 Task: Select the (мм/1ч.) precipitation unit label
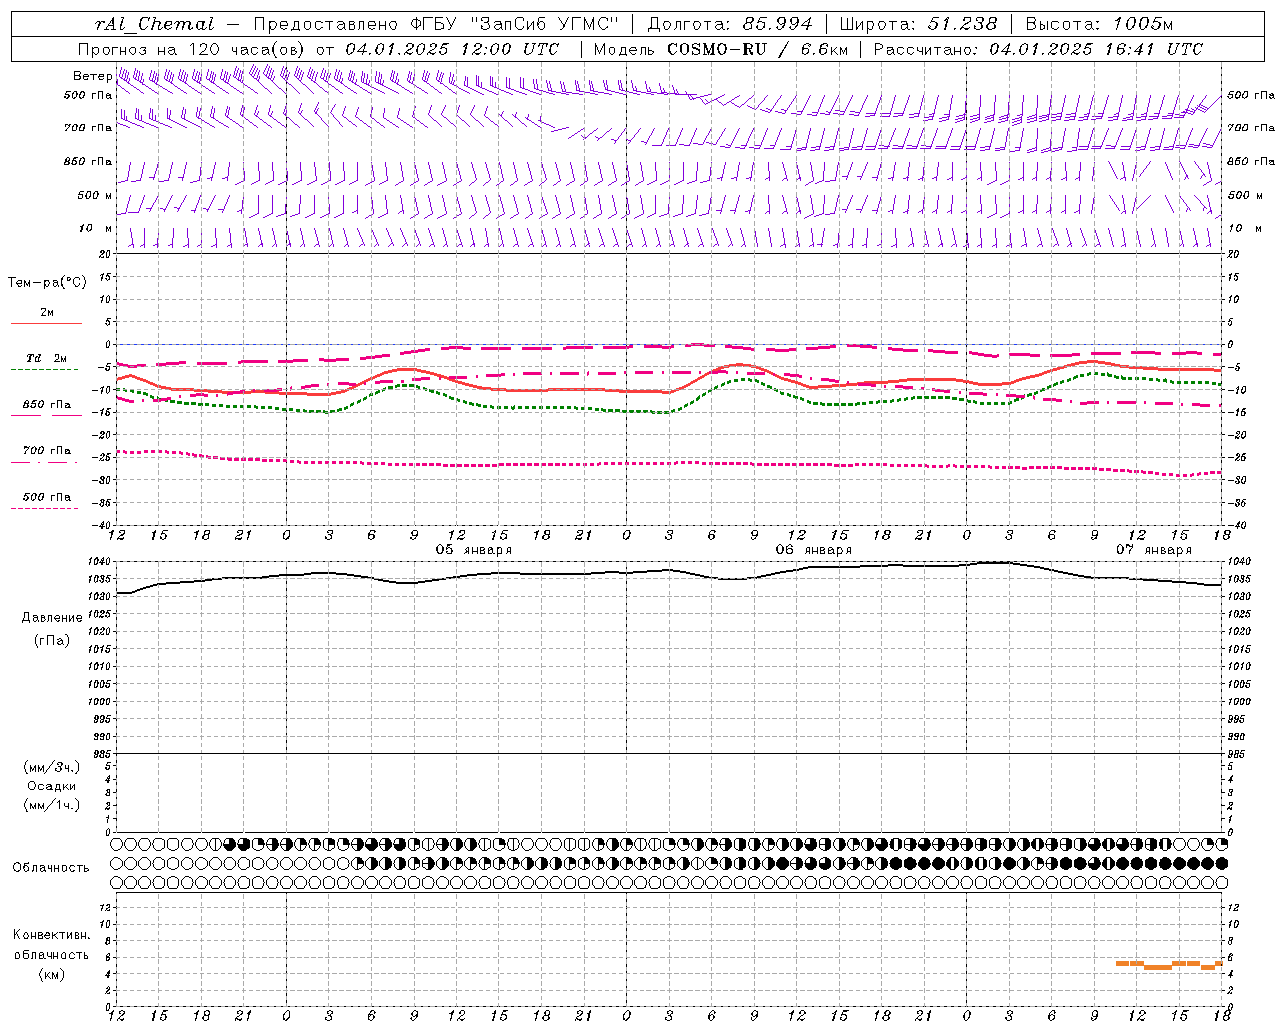click(51, 805)
